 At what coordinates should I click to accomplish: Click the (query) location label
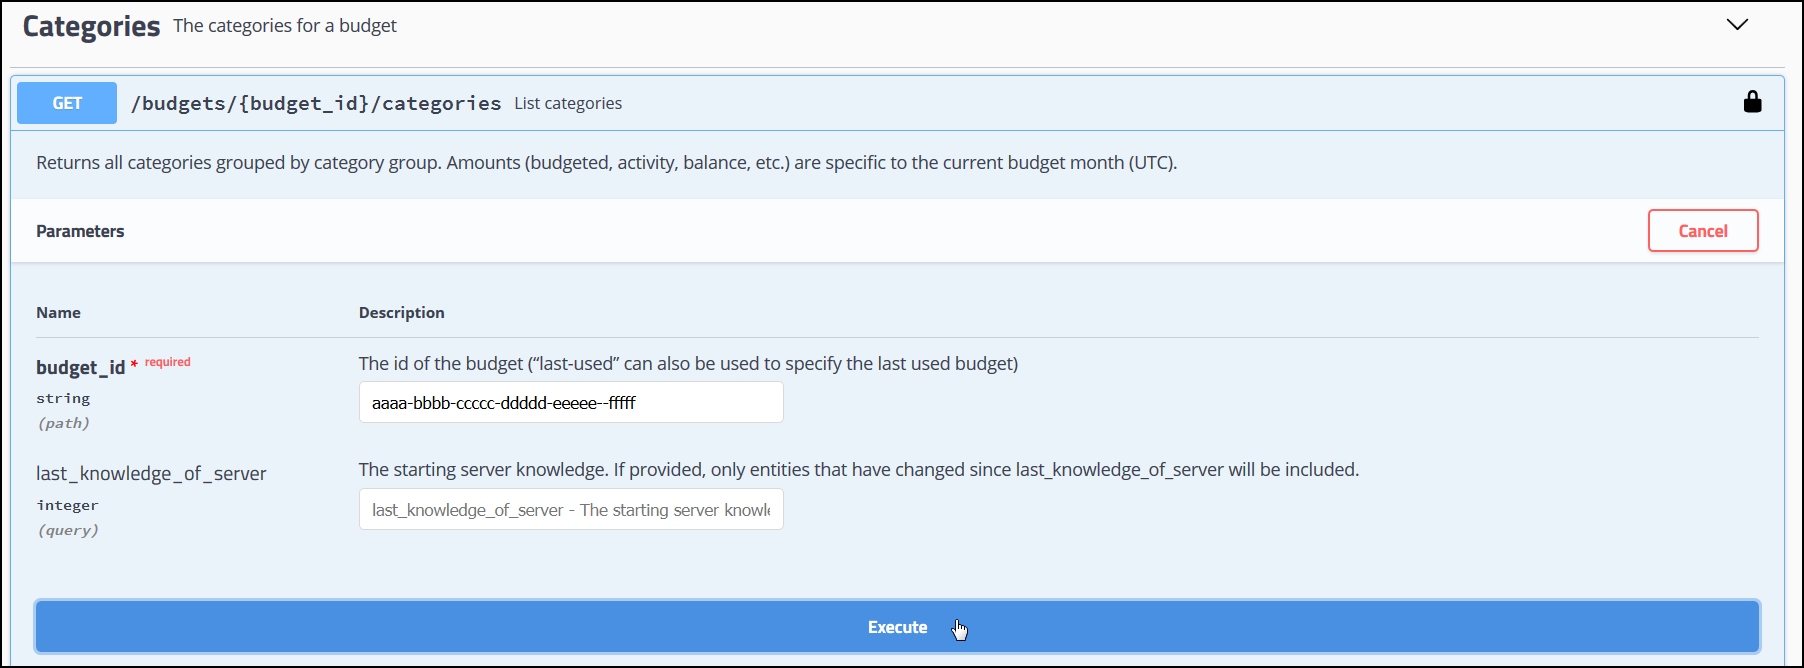pos(67,530)
